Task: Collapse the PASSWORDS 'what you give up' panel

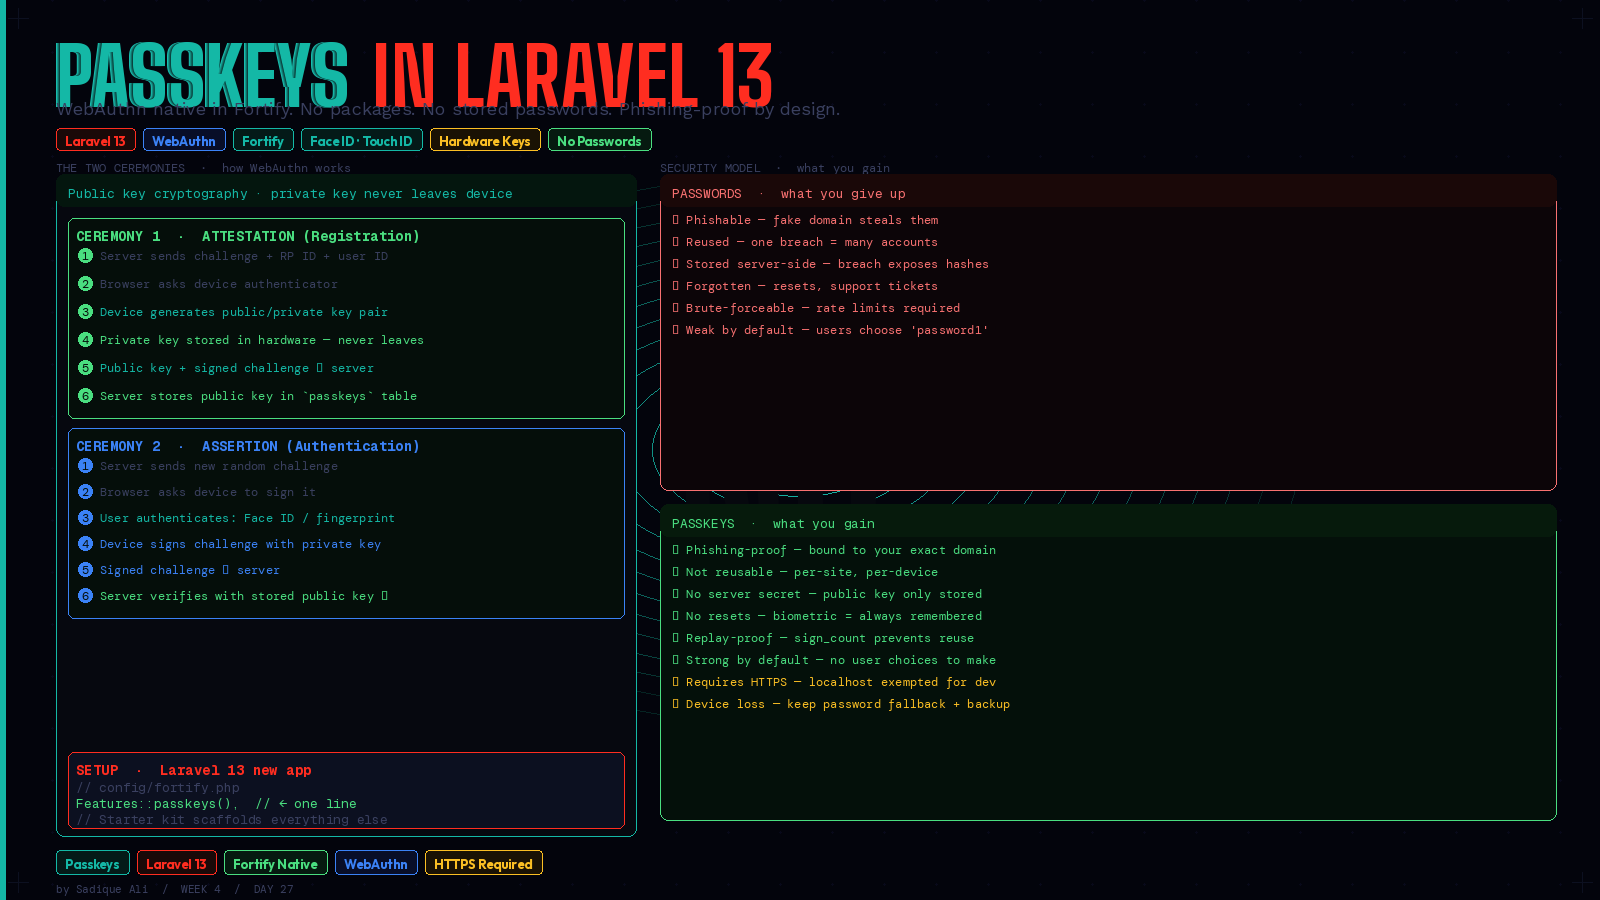Action: pyautogui.click(x=789, y=193)
